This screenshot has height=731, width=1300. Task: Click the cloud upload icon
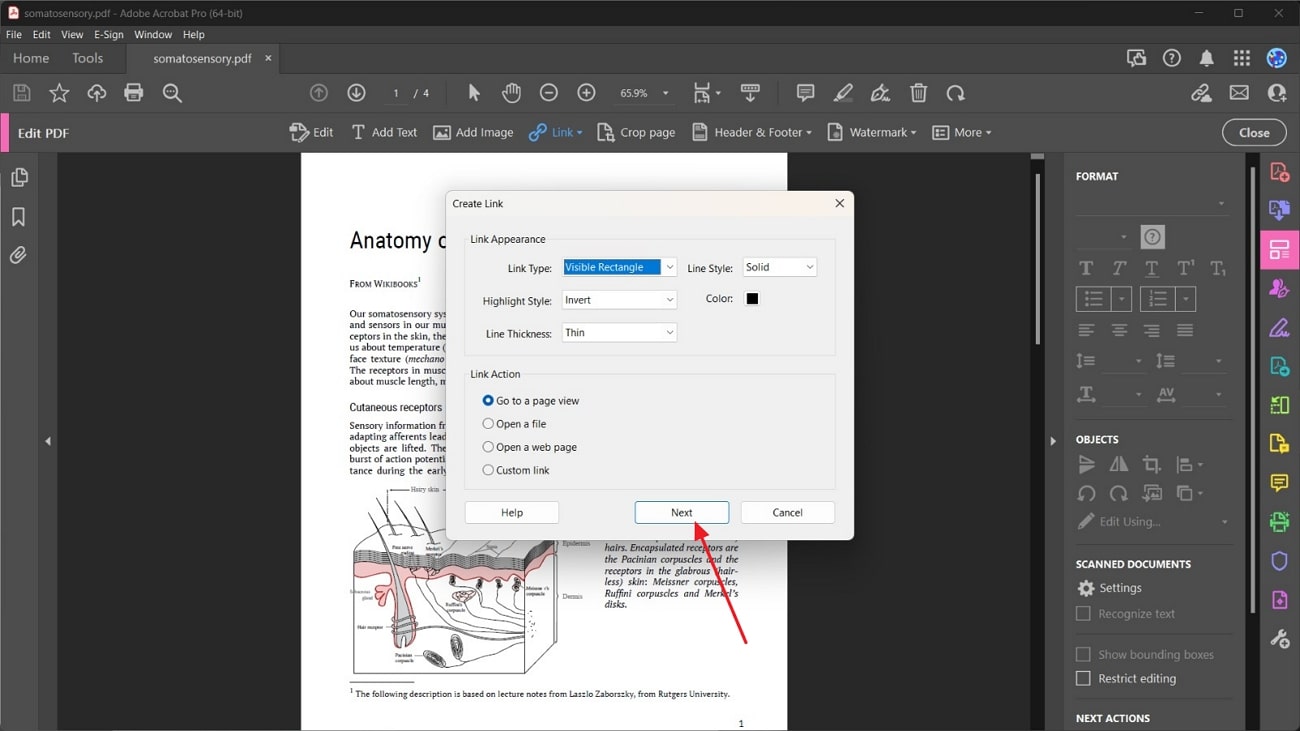[97, 93]
